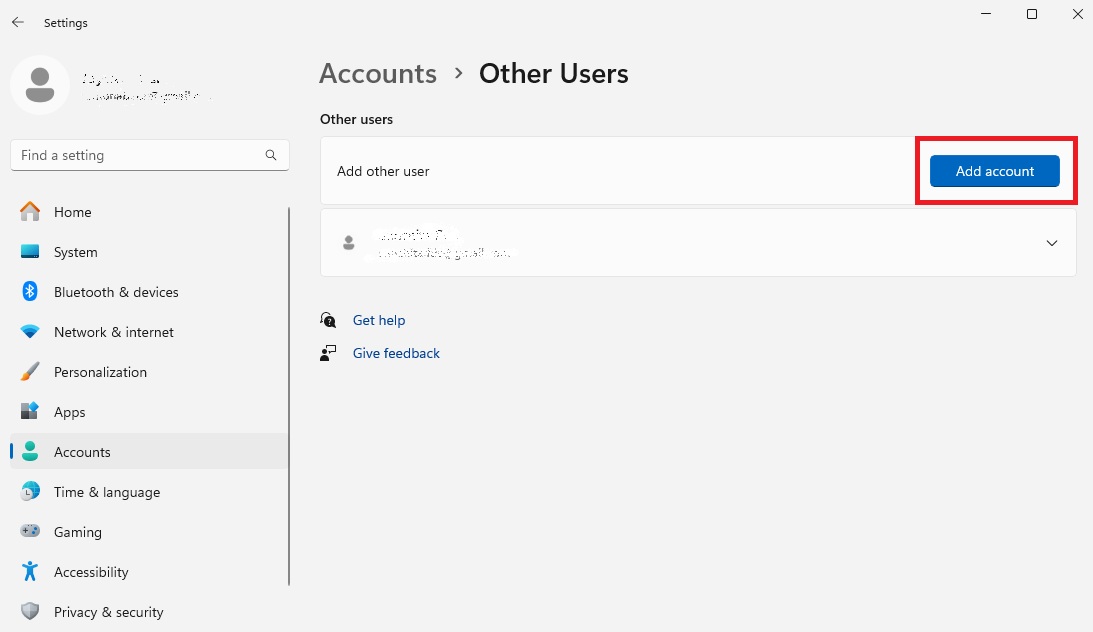The height and width of the screenshot is (632, 1093).
Task: Open Network & internet settings
Action: click(x=149, y=332)
